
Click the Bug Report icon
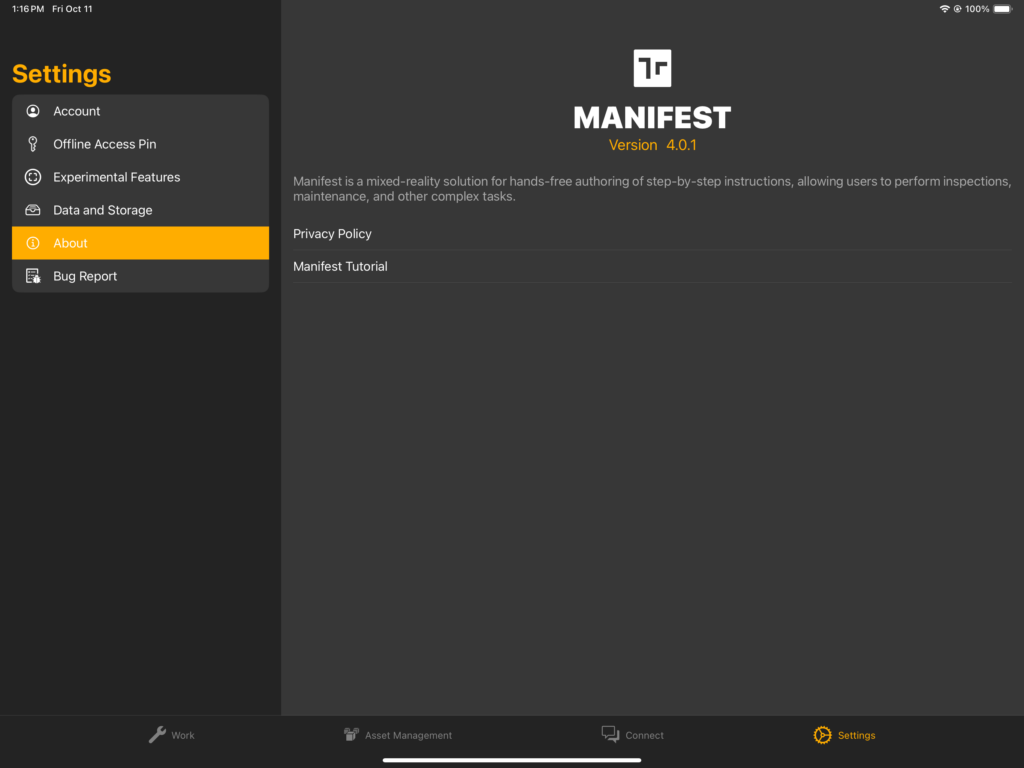33,276
